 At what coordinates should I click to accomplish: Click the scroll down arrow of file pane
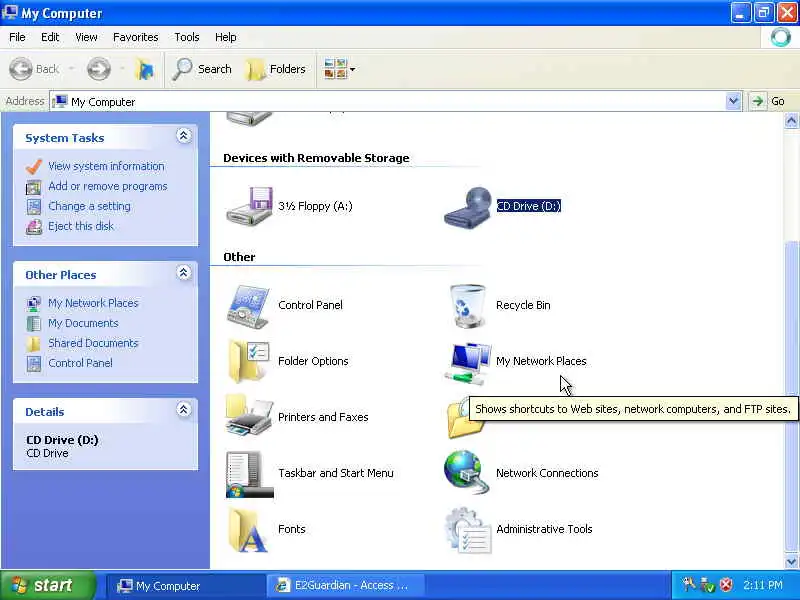tap(791, 562)
